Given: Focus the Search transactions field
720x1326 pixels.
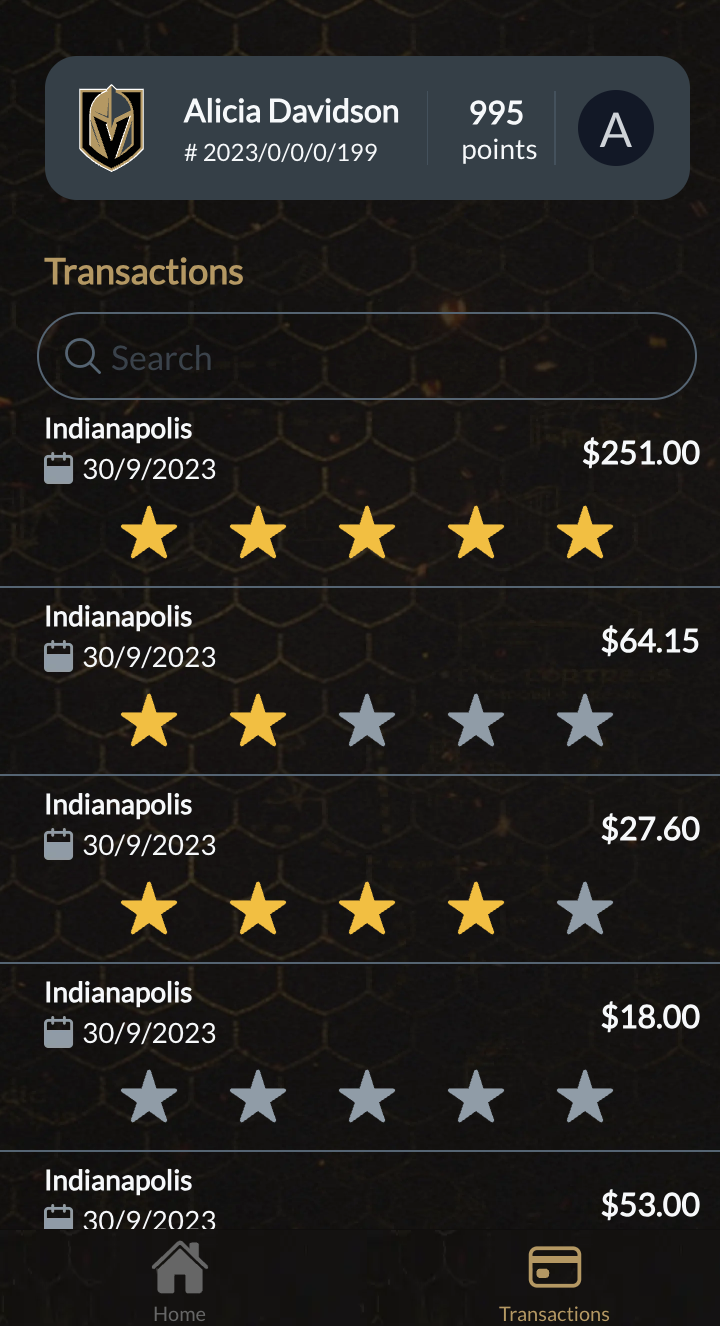Looking at the screenshot, I should 390,357.
